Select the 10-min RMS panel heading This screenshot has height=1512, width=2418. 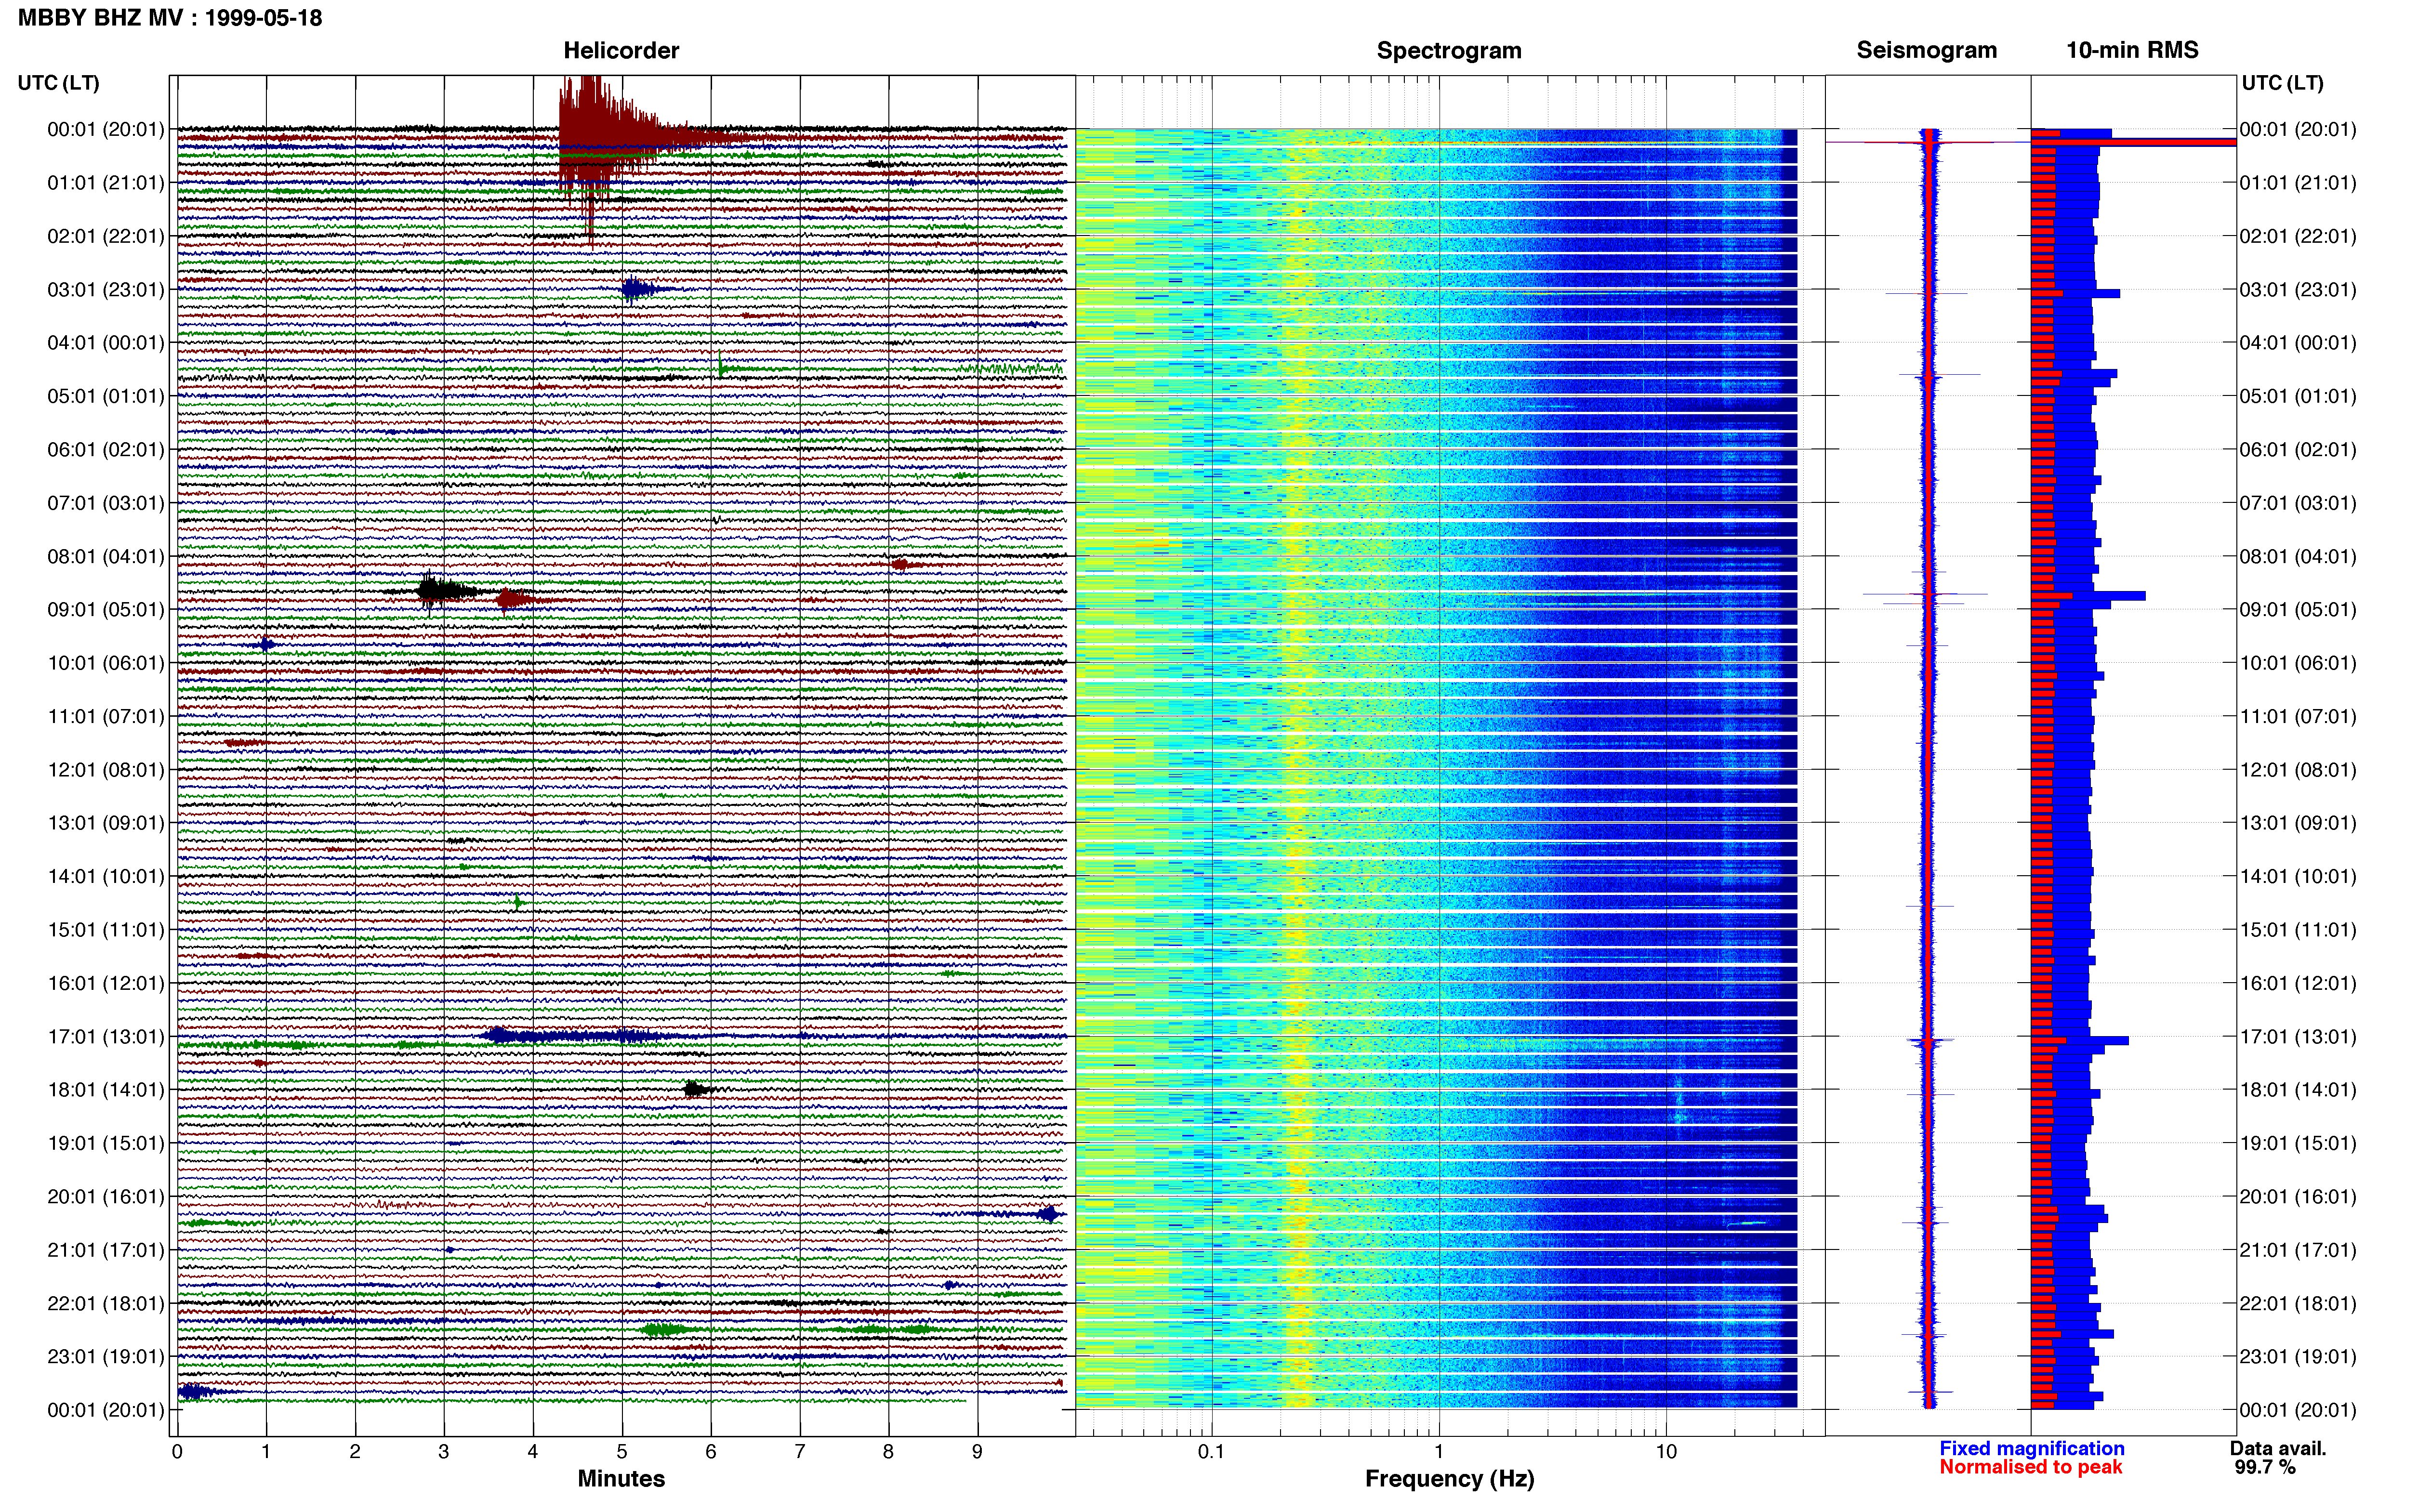point(2132,51)
